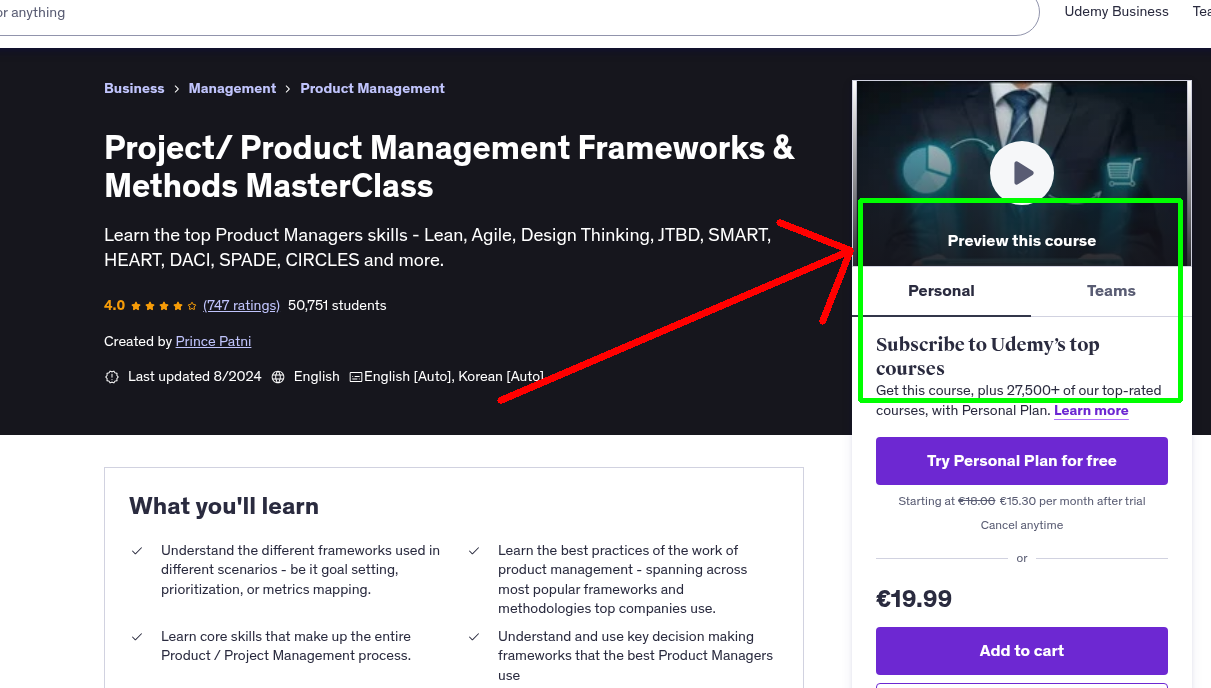Click the checkmark beside 'Learn core skills'
The width and height of the screenshot is (1211, 688).
(x=136, y=636)
